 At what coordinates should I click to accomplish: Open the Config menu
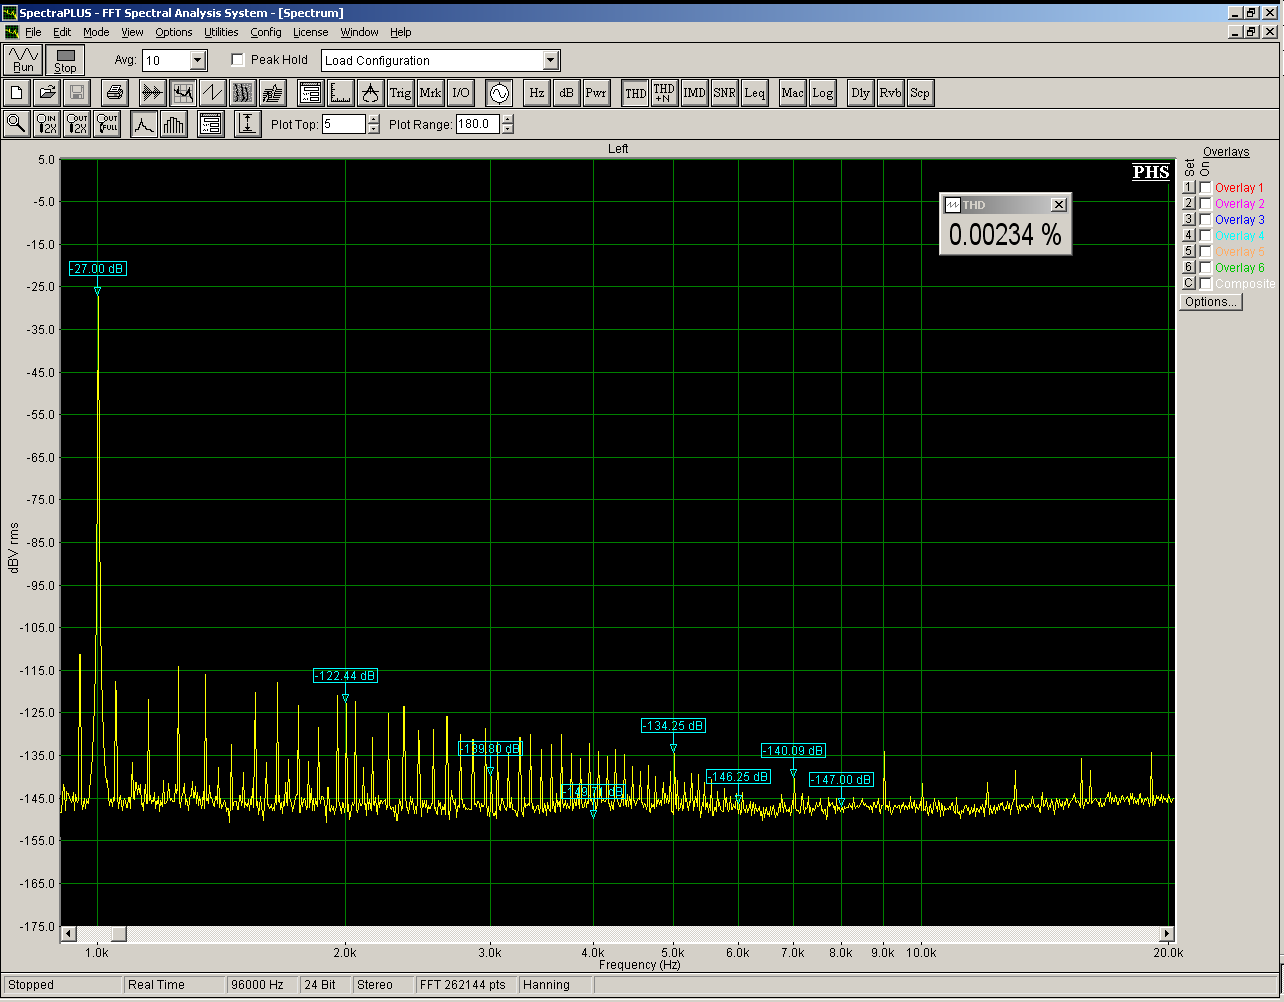(x=266, y=32)
